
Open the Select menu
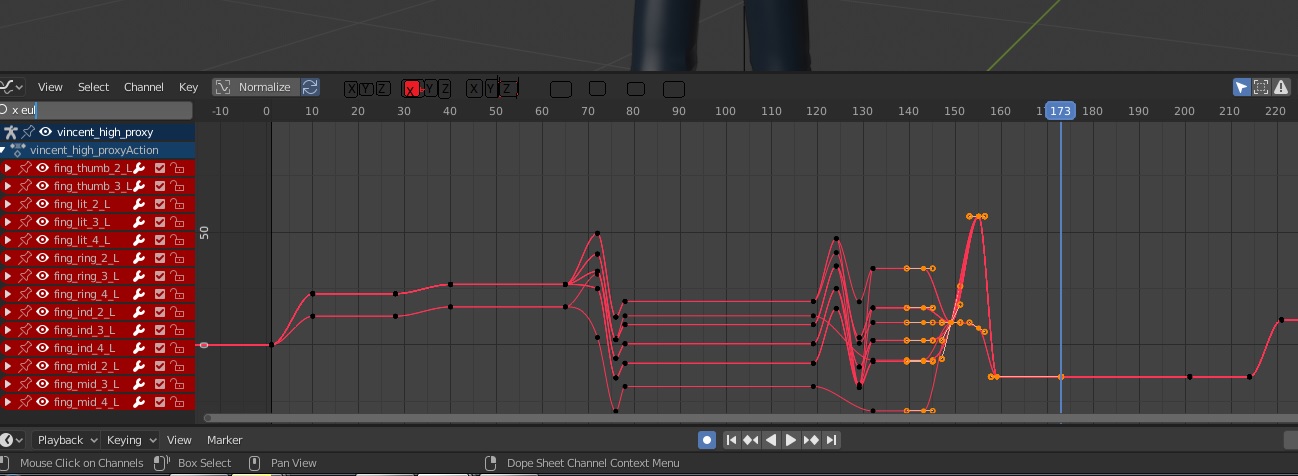tap(93, 87)
